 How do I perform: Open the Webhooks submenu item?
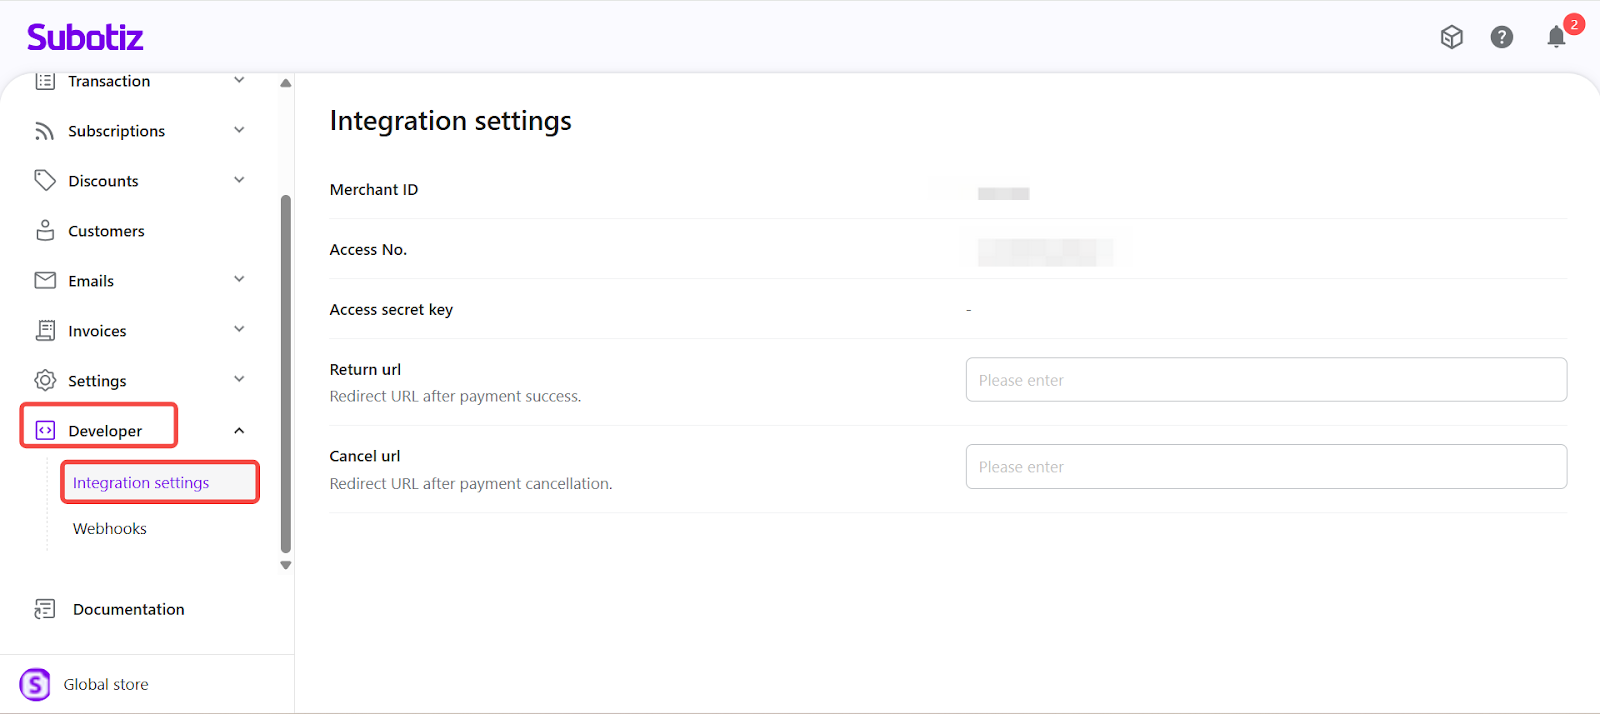(110, 529)
